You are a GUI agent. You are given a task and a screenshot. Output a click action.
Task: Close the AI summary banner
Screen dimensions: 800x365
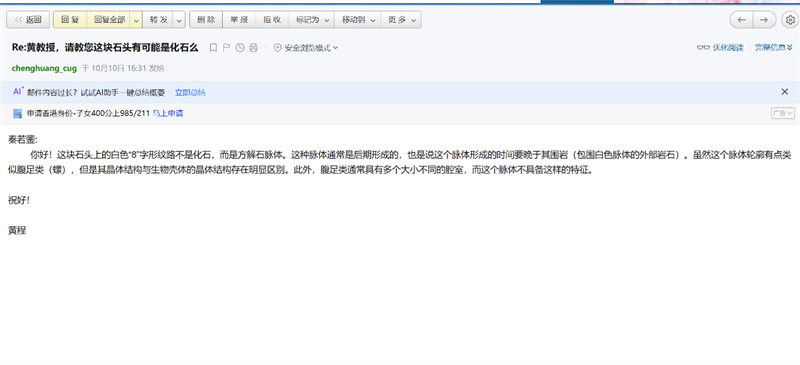point(785,92)
